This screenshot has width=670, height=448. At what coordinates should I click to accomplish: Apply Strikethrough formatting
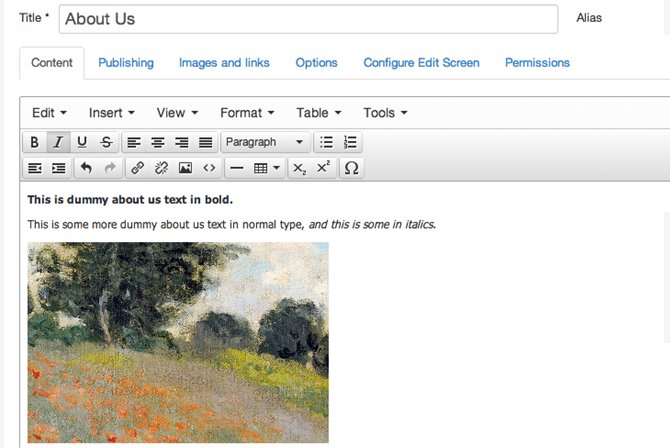click(x=106, y=142)
